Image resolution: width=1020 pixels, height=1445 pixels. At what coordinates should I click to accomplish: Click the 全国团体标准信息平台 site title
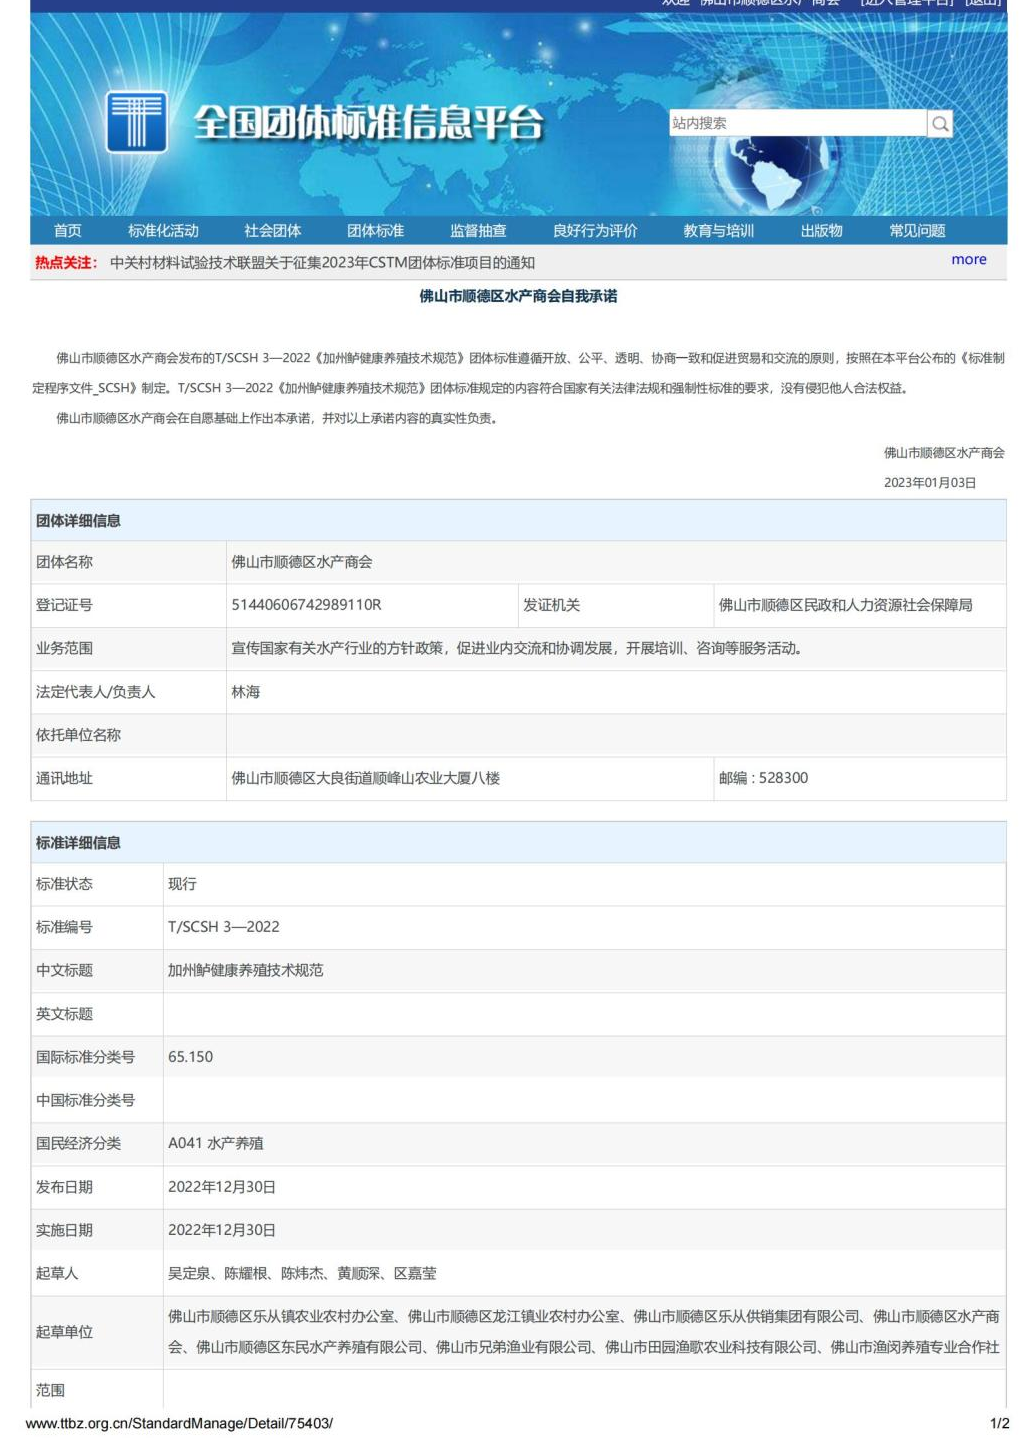[369, 123]
